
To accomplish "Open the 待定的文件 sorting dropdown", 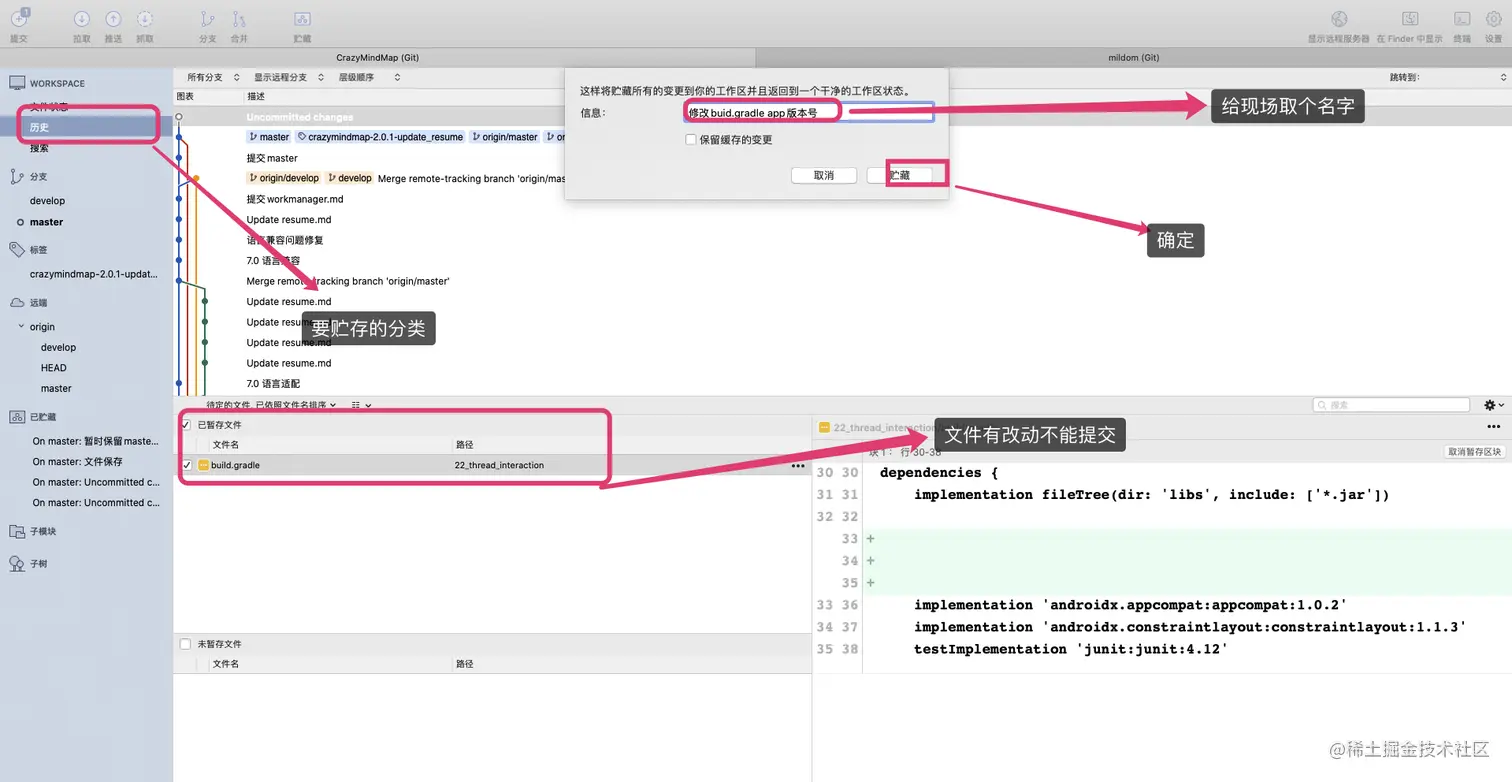I will (x=271, y=405).
